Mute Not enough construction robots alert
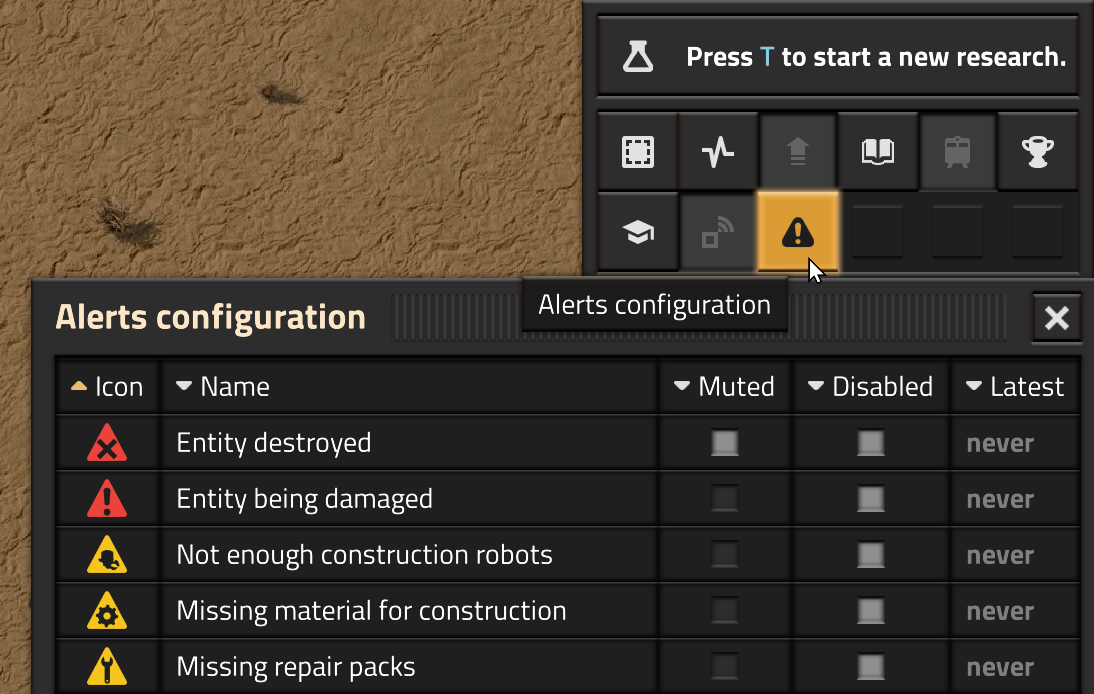This screenshot has width=1094, height=694. (725, 555)
